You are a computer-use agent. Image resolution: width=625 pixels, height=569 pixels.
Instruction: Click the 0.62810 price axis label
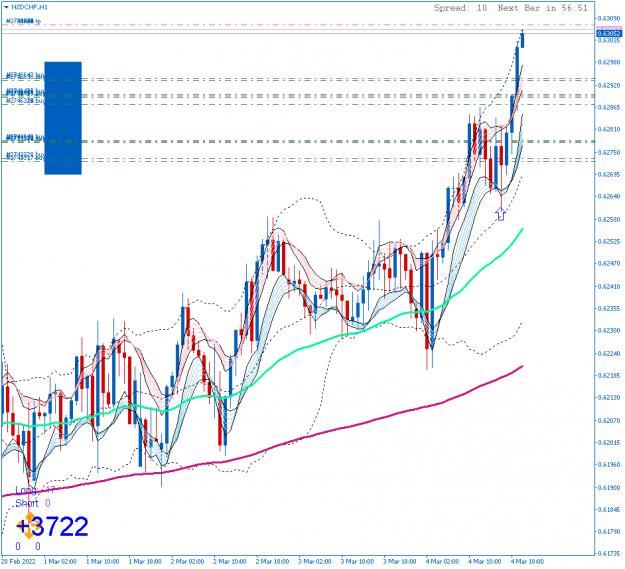click(x=609, y=129)
